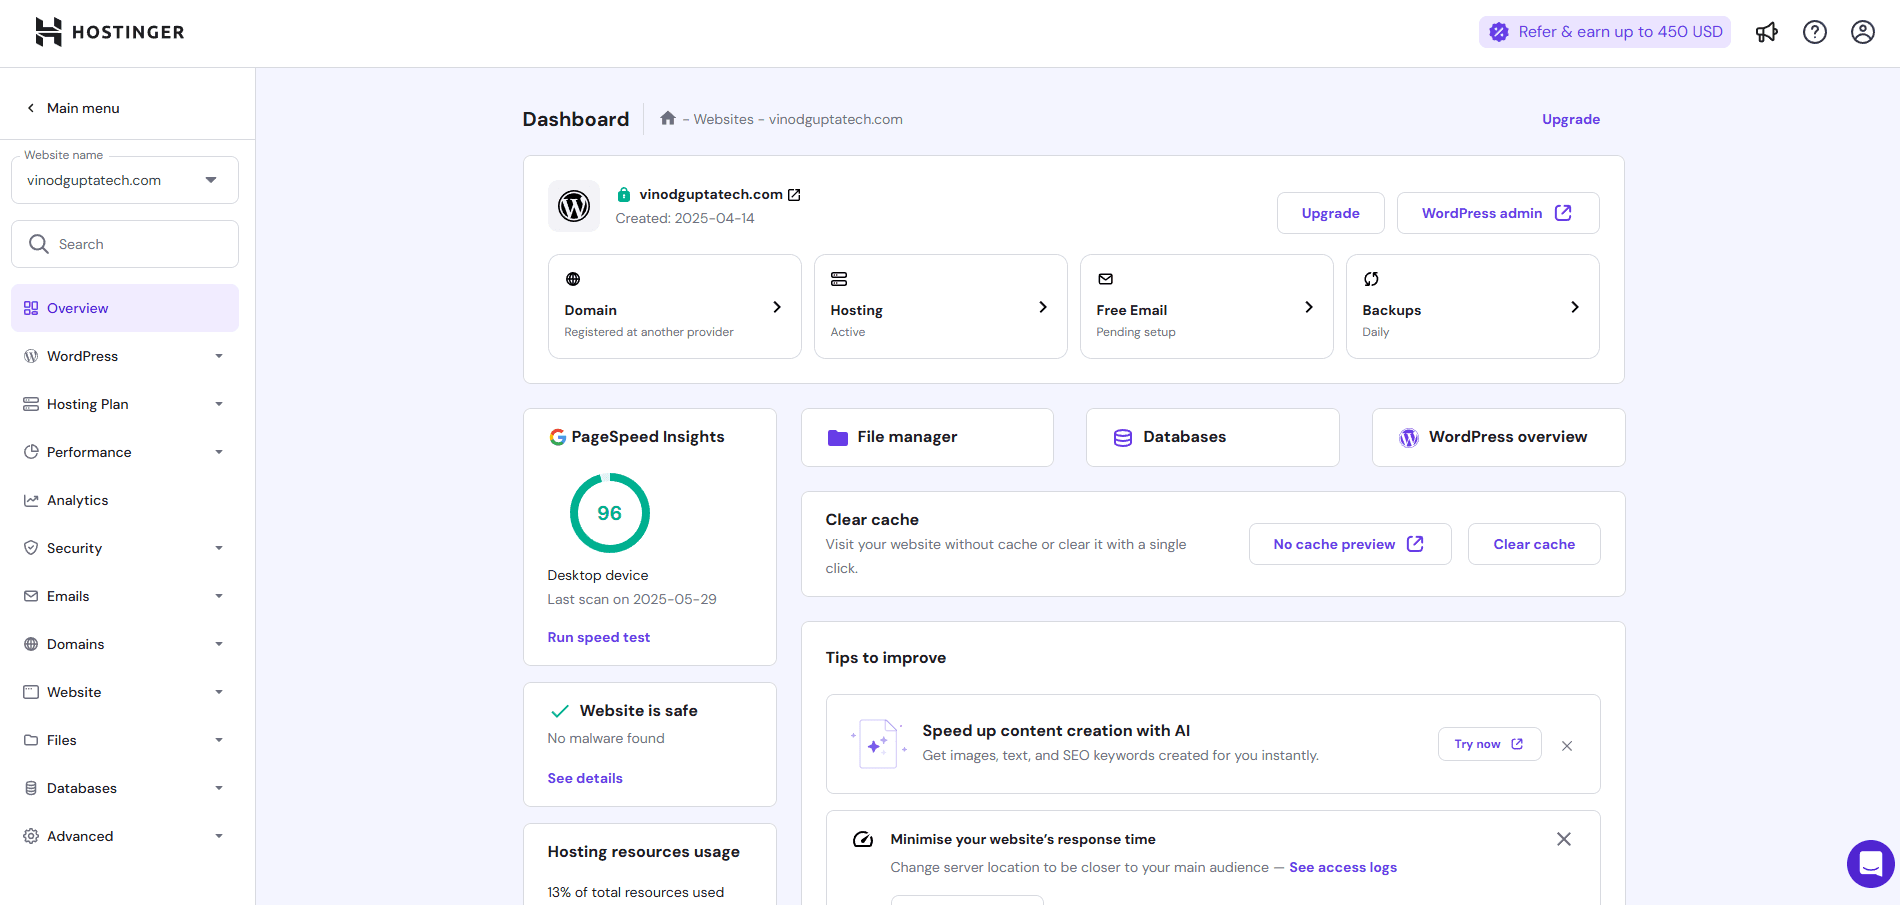Click Run speed test link
1900x905 pixels.
(599, 637)
